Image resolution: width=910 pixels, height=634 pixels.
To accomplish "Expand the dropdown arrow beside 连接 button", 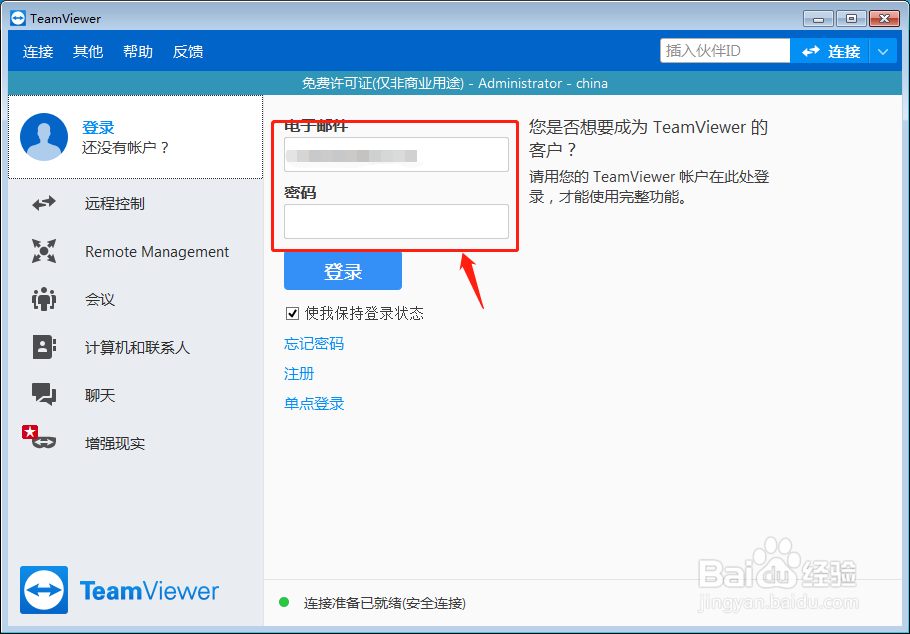I will pyautogui.click(x=883, y=52).
